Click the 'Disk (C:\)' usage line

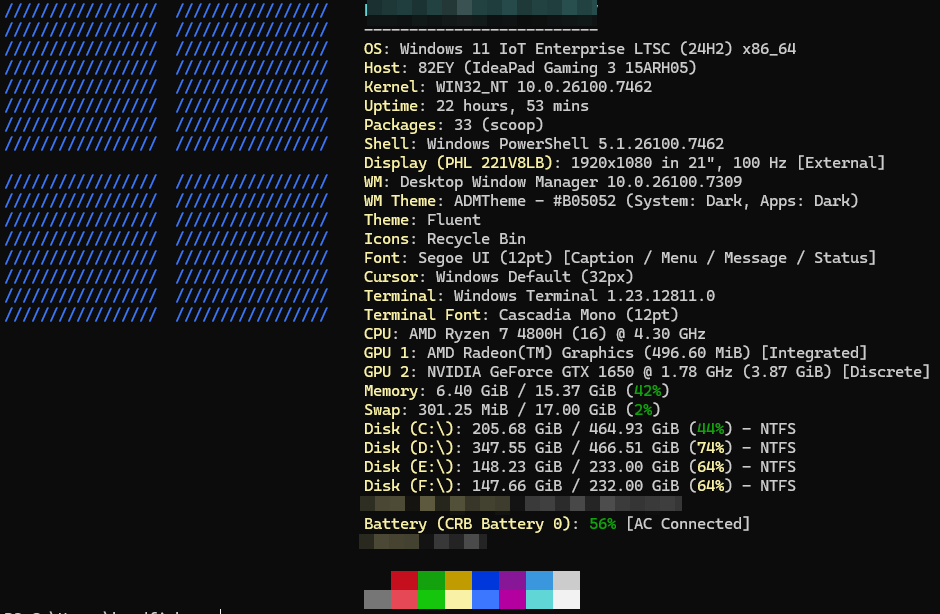pyautogui.click(x=580, y=429)
